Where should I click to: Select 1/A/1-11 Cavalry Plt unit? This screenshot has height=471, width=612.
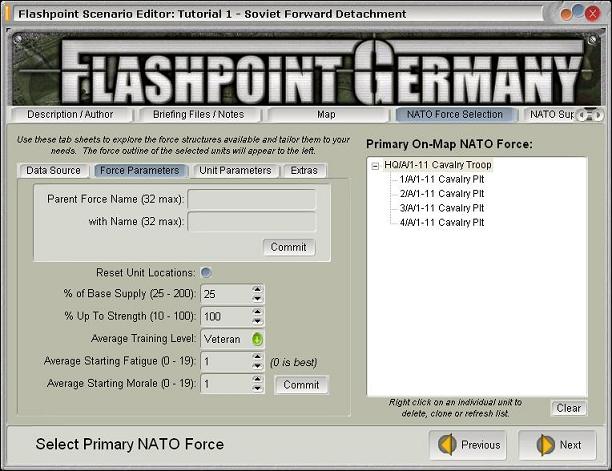(x=442, y=180)
